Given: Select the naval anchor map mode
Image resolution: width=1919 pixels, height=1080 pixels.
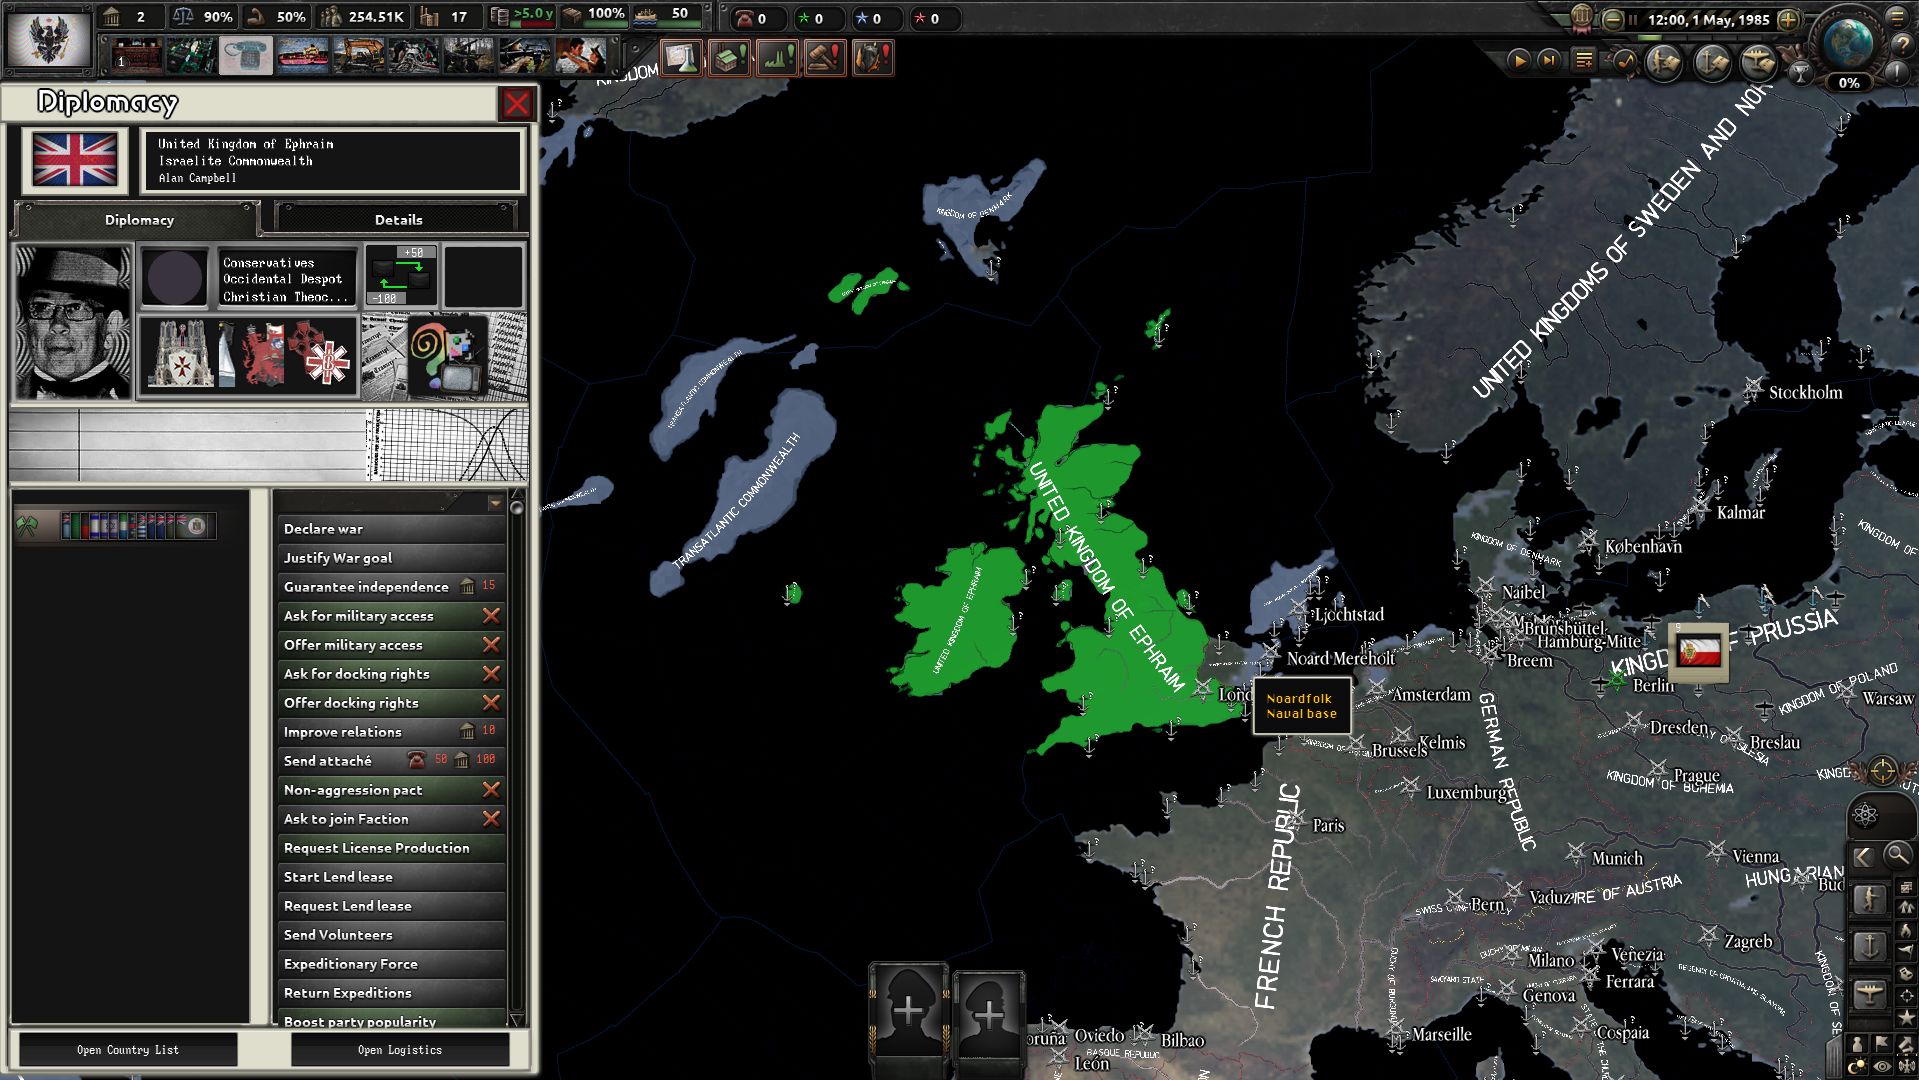Looking at the screenshot, I should [x=1870, y=946].
